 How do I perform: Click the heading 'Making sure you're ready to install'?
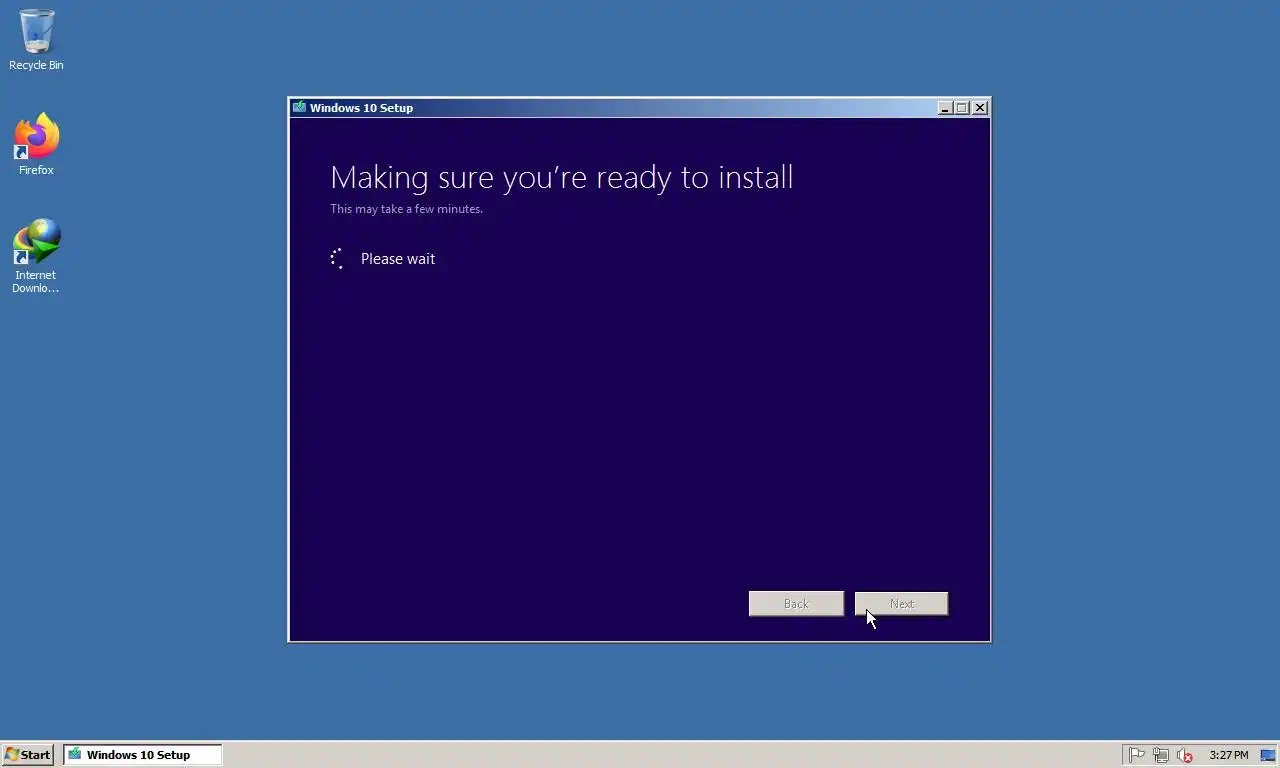pyautogui.click(x=562, y=177)
